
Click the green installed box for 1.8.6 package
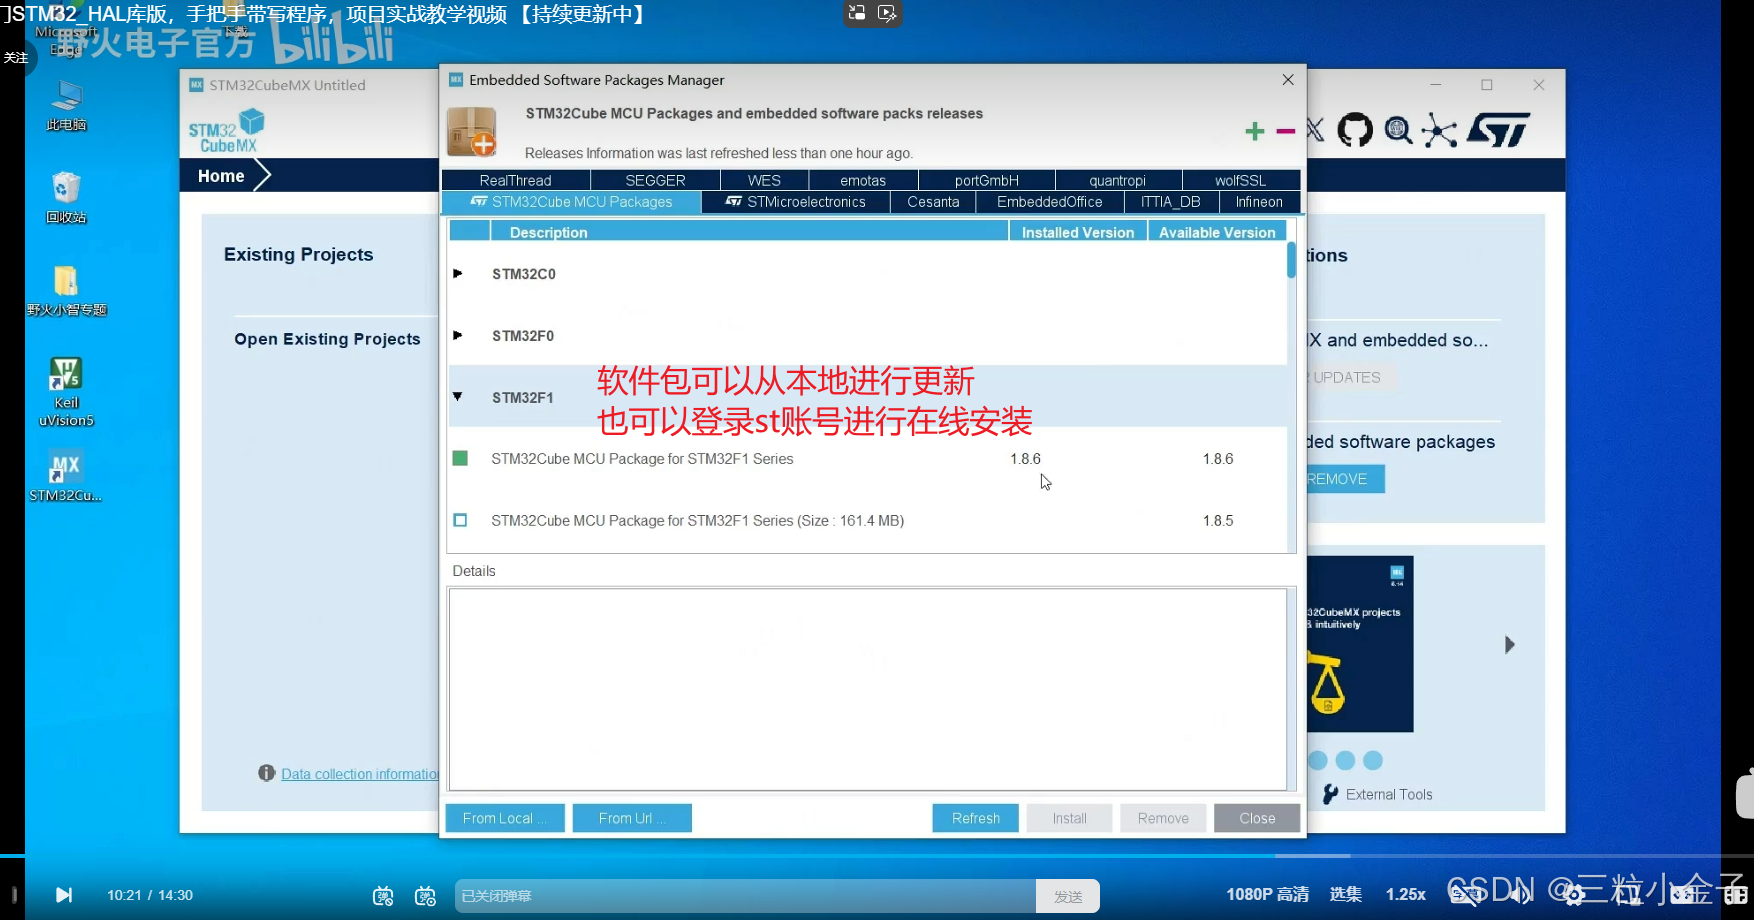pos(460,458)
